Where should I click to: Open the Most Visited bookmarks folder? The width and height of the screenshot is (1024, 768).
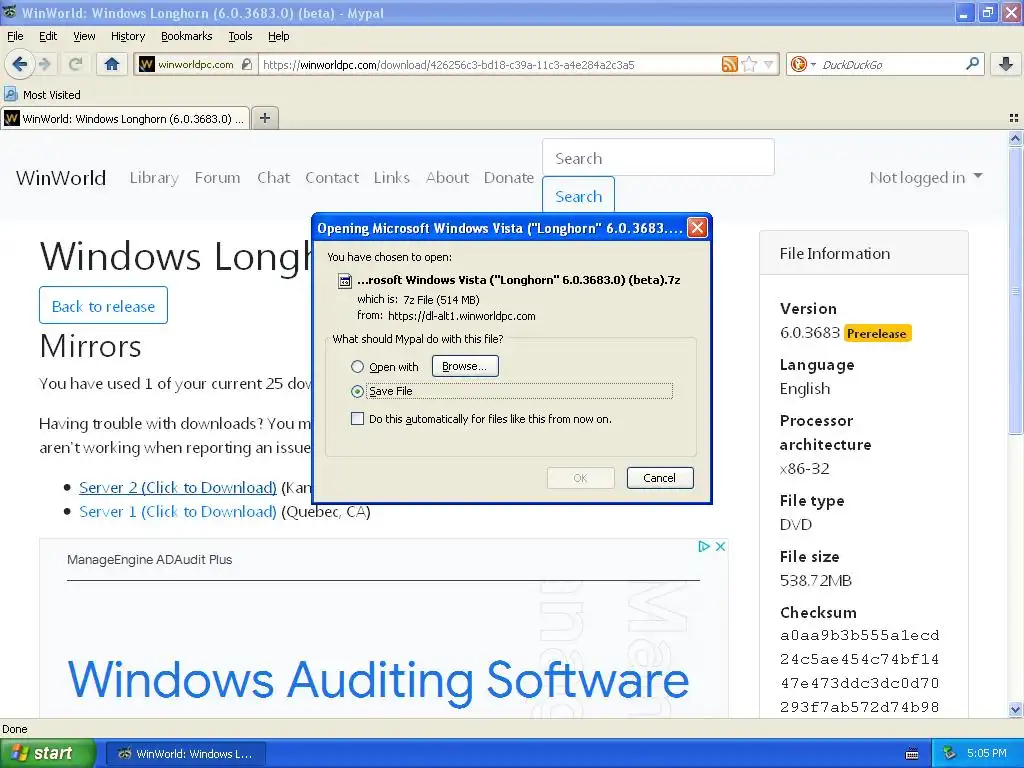[43, 95]
